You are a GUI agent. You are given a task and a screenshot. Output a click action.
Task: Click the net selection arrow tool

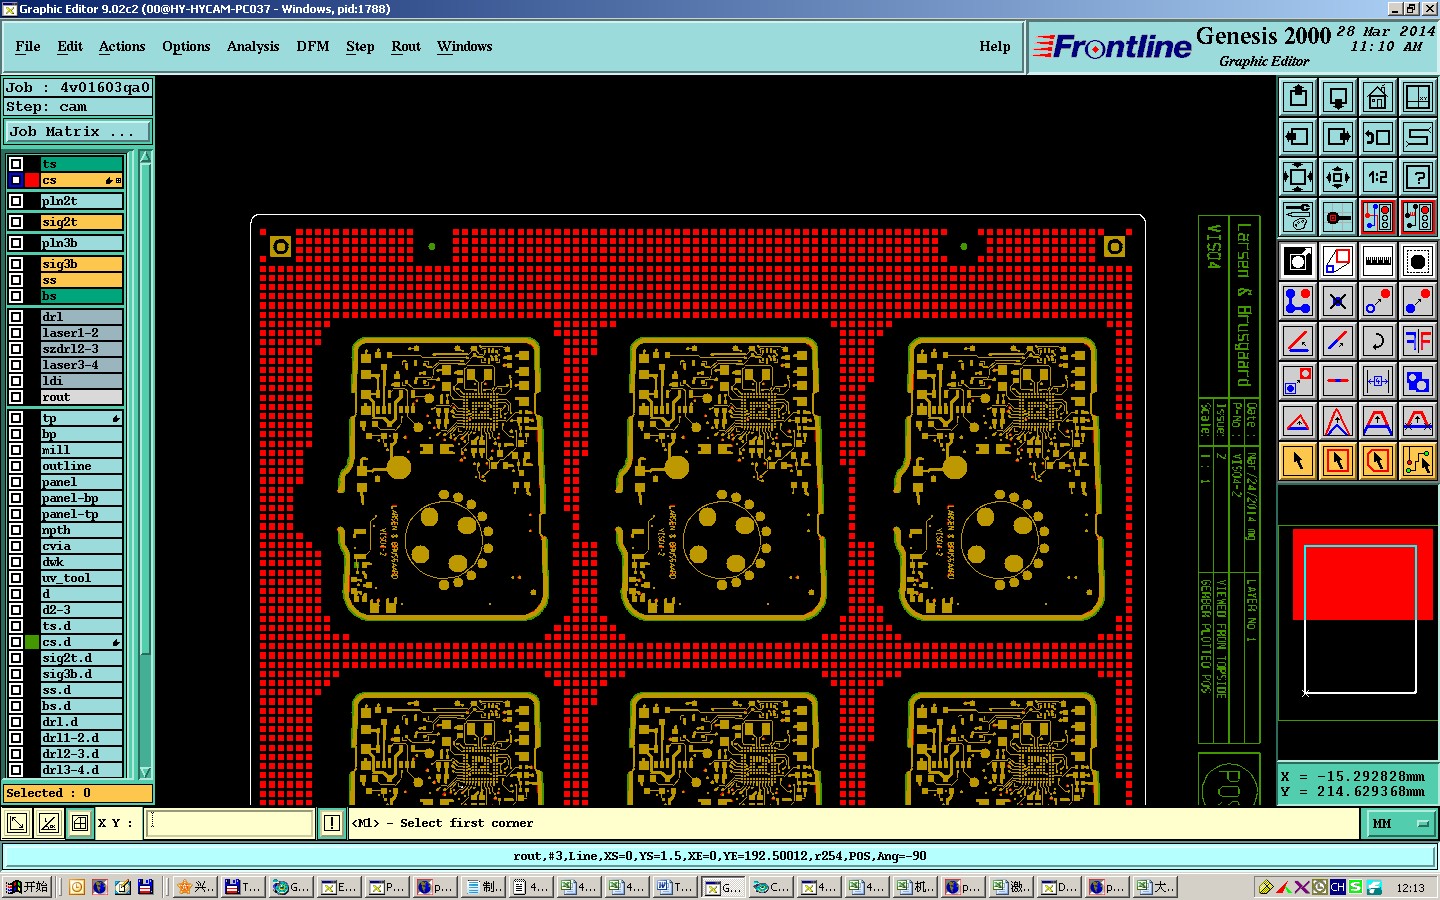(1418, 461)
